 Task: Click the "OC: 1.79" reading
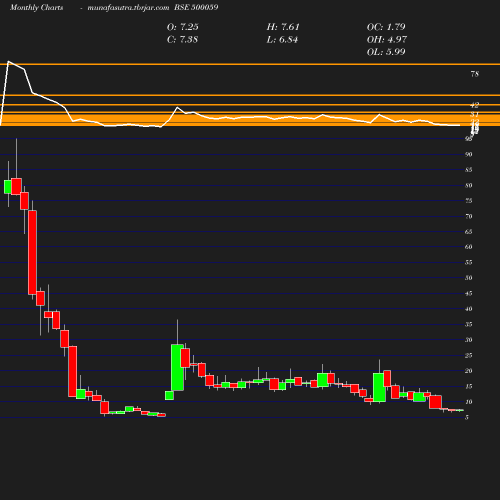point(386,27)
